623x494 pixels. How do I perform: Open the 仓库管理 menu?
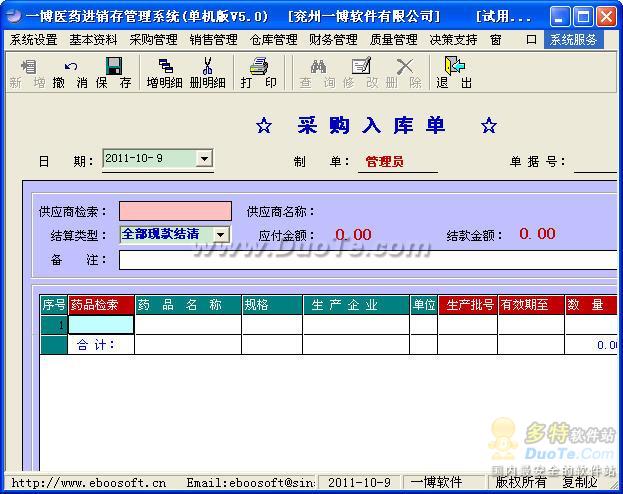273,40
